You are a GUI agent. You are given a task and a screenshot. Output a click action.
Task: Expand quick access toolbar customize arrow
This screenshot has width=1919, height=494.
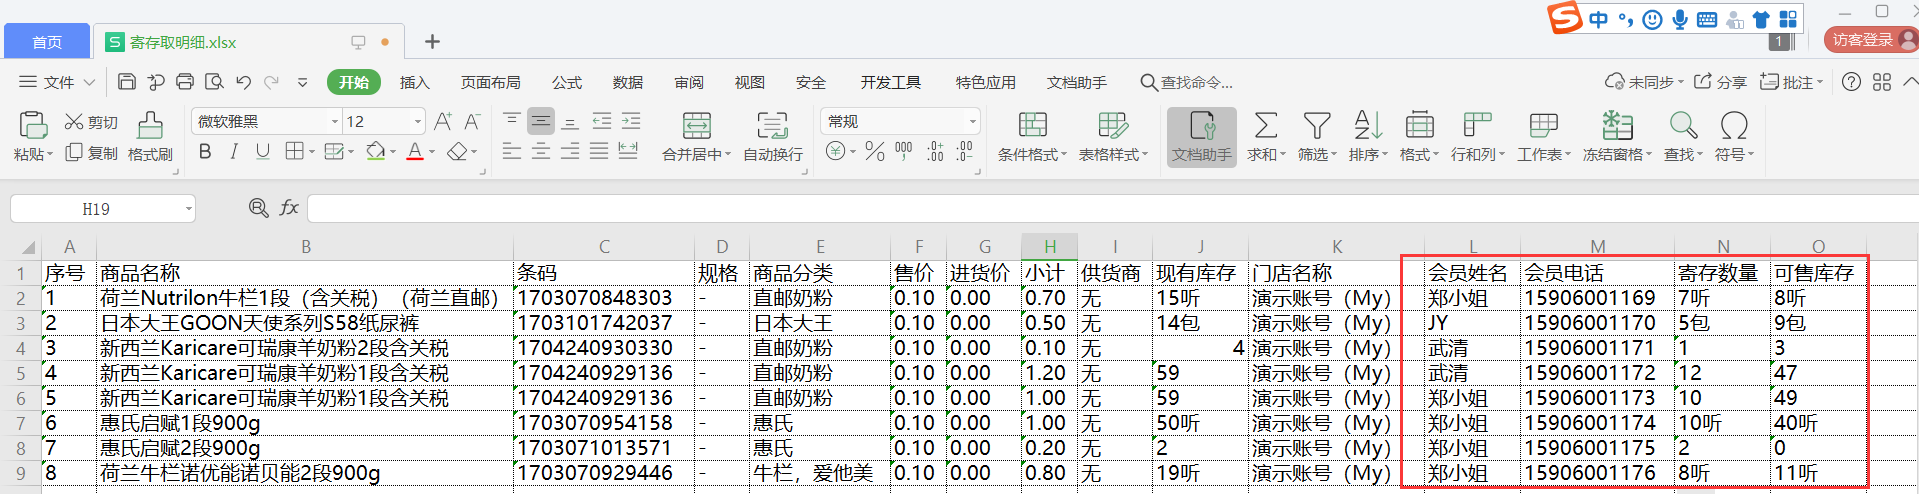click(x=302, y=83)
